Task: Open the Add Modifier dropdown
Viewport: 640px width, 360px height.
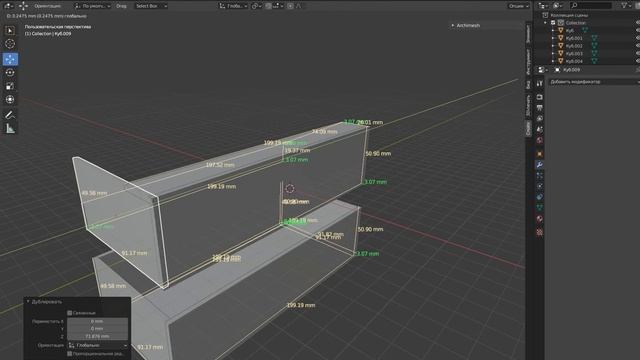Action: [593, 82]
